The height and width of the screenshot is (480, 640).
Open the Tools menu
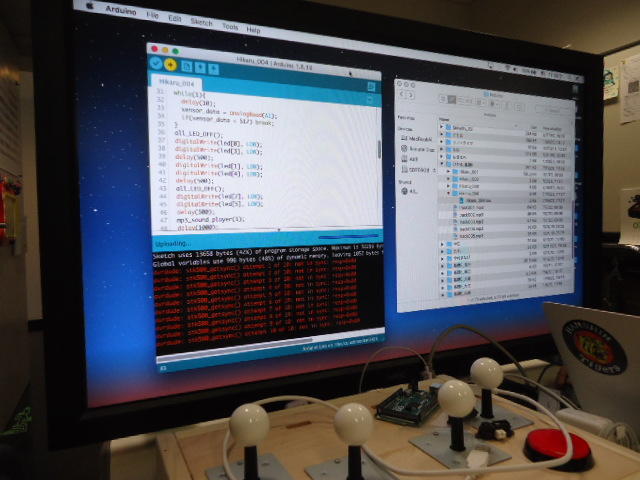230,26
